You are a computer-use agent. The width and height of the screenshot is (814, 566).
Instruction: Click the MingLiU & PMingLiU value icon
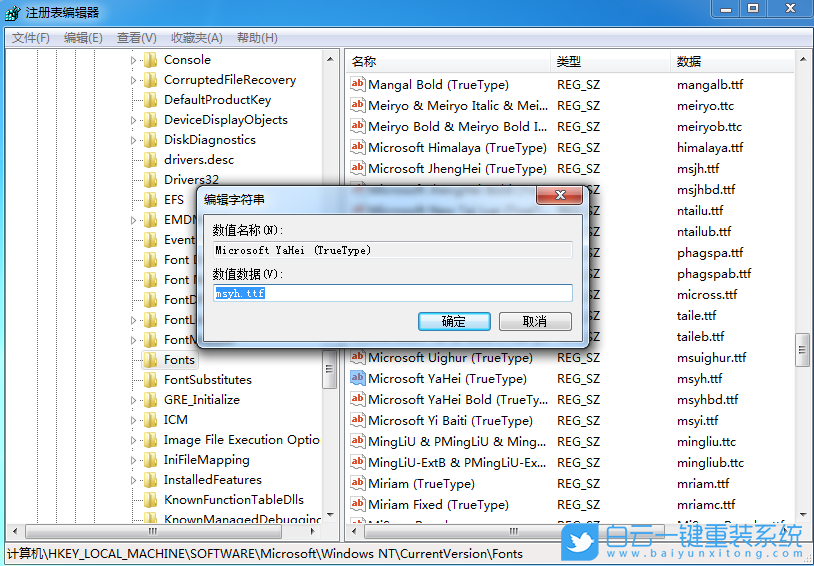click(357, 441)
